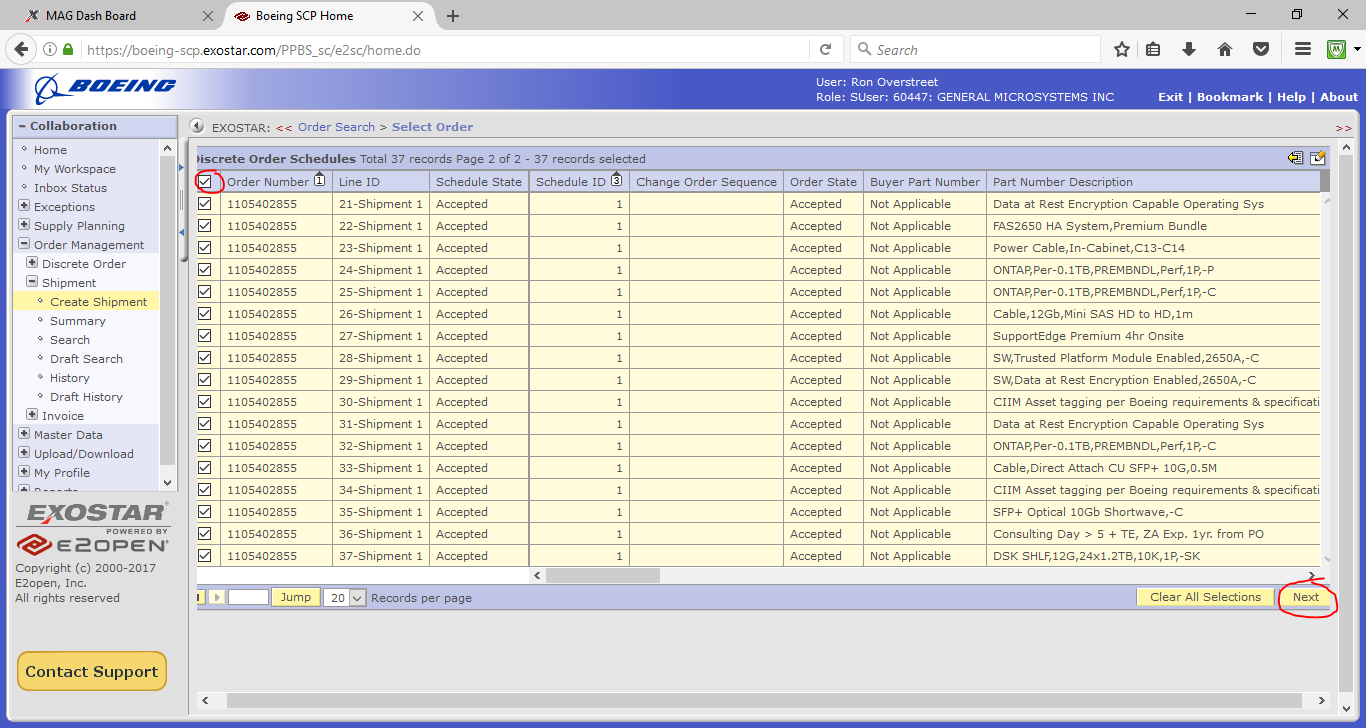
Task: Select the Boeing SCP Home tab
Action: [x=330, y=16]
